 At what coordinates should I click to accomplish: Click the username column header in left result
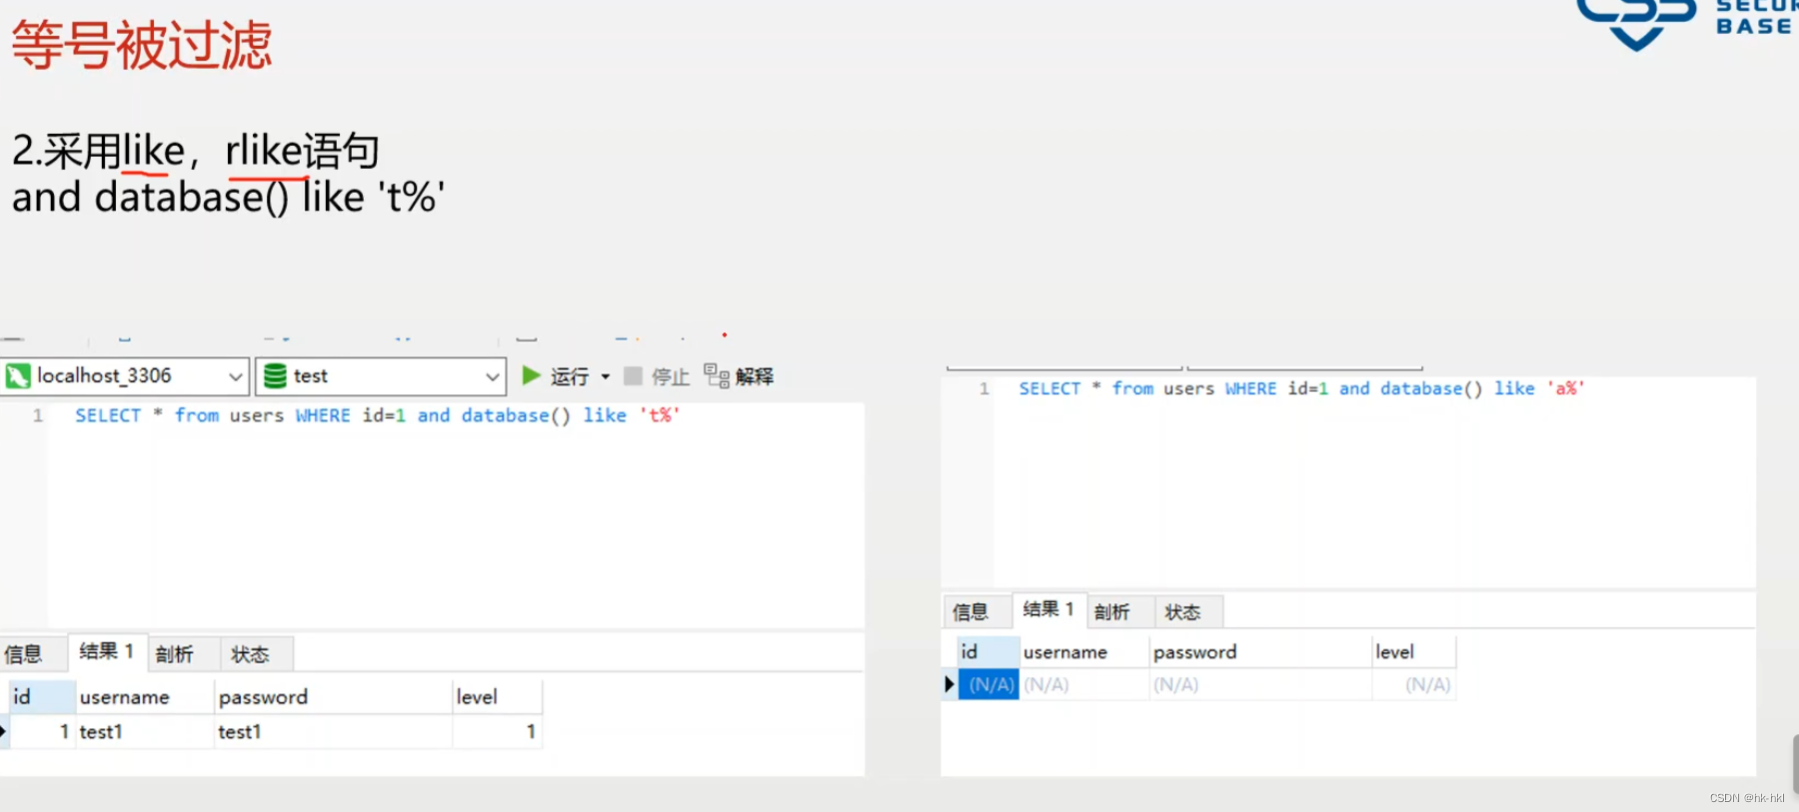145,697
